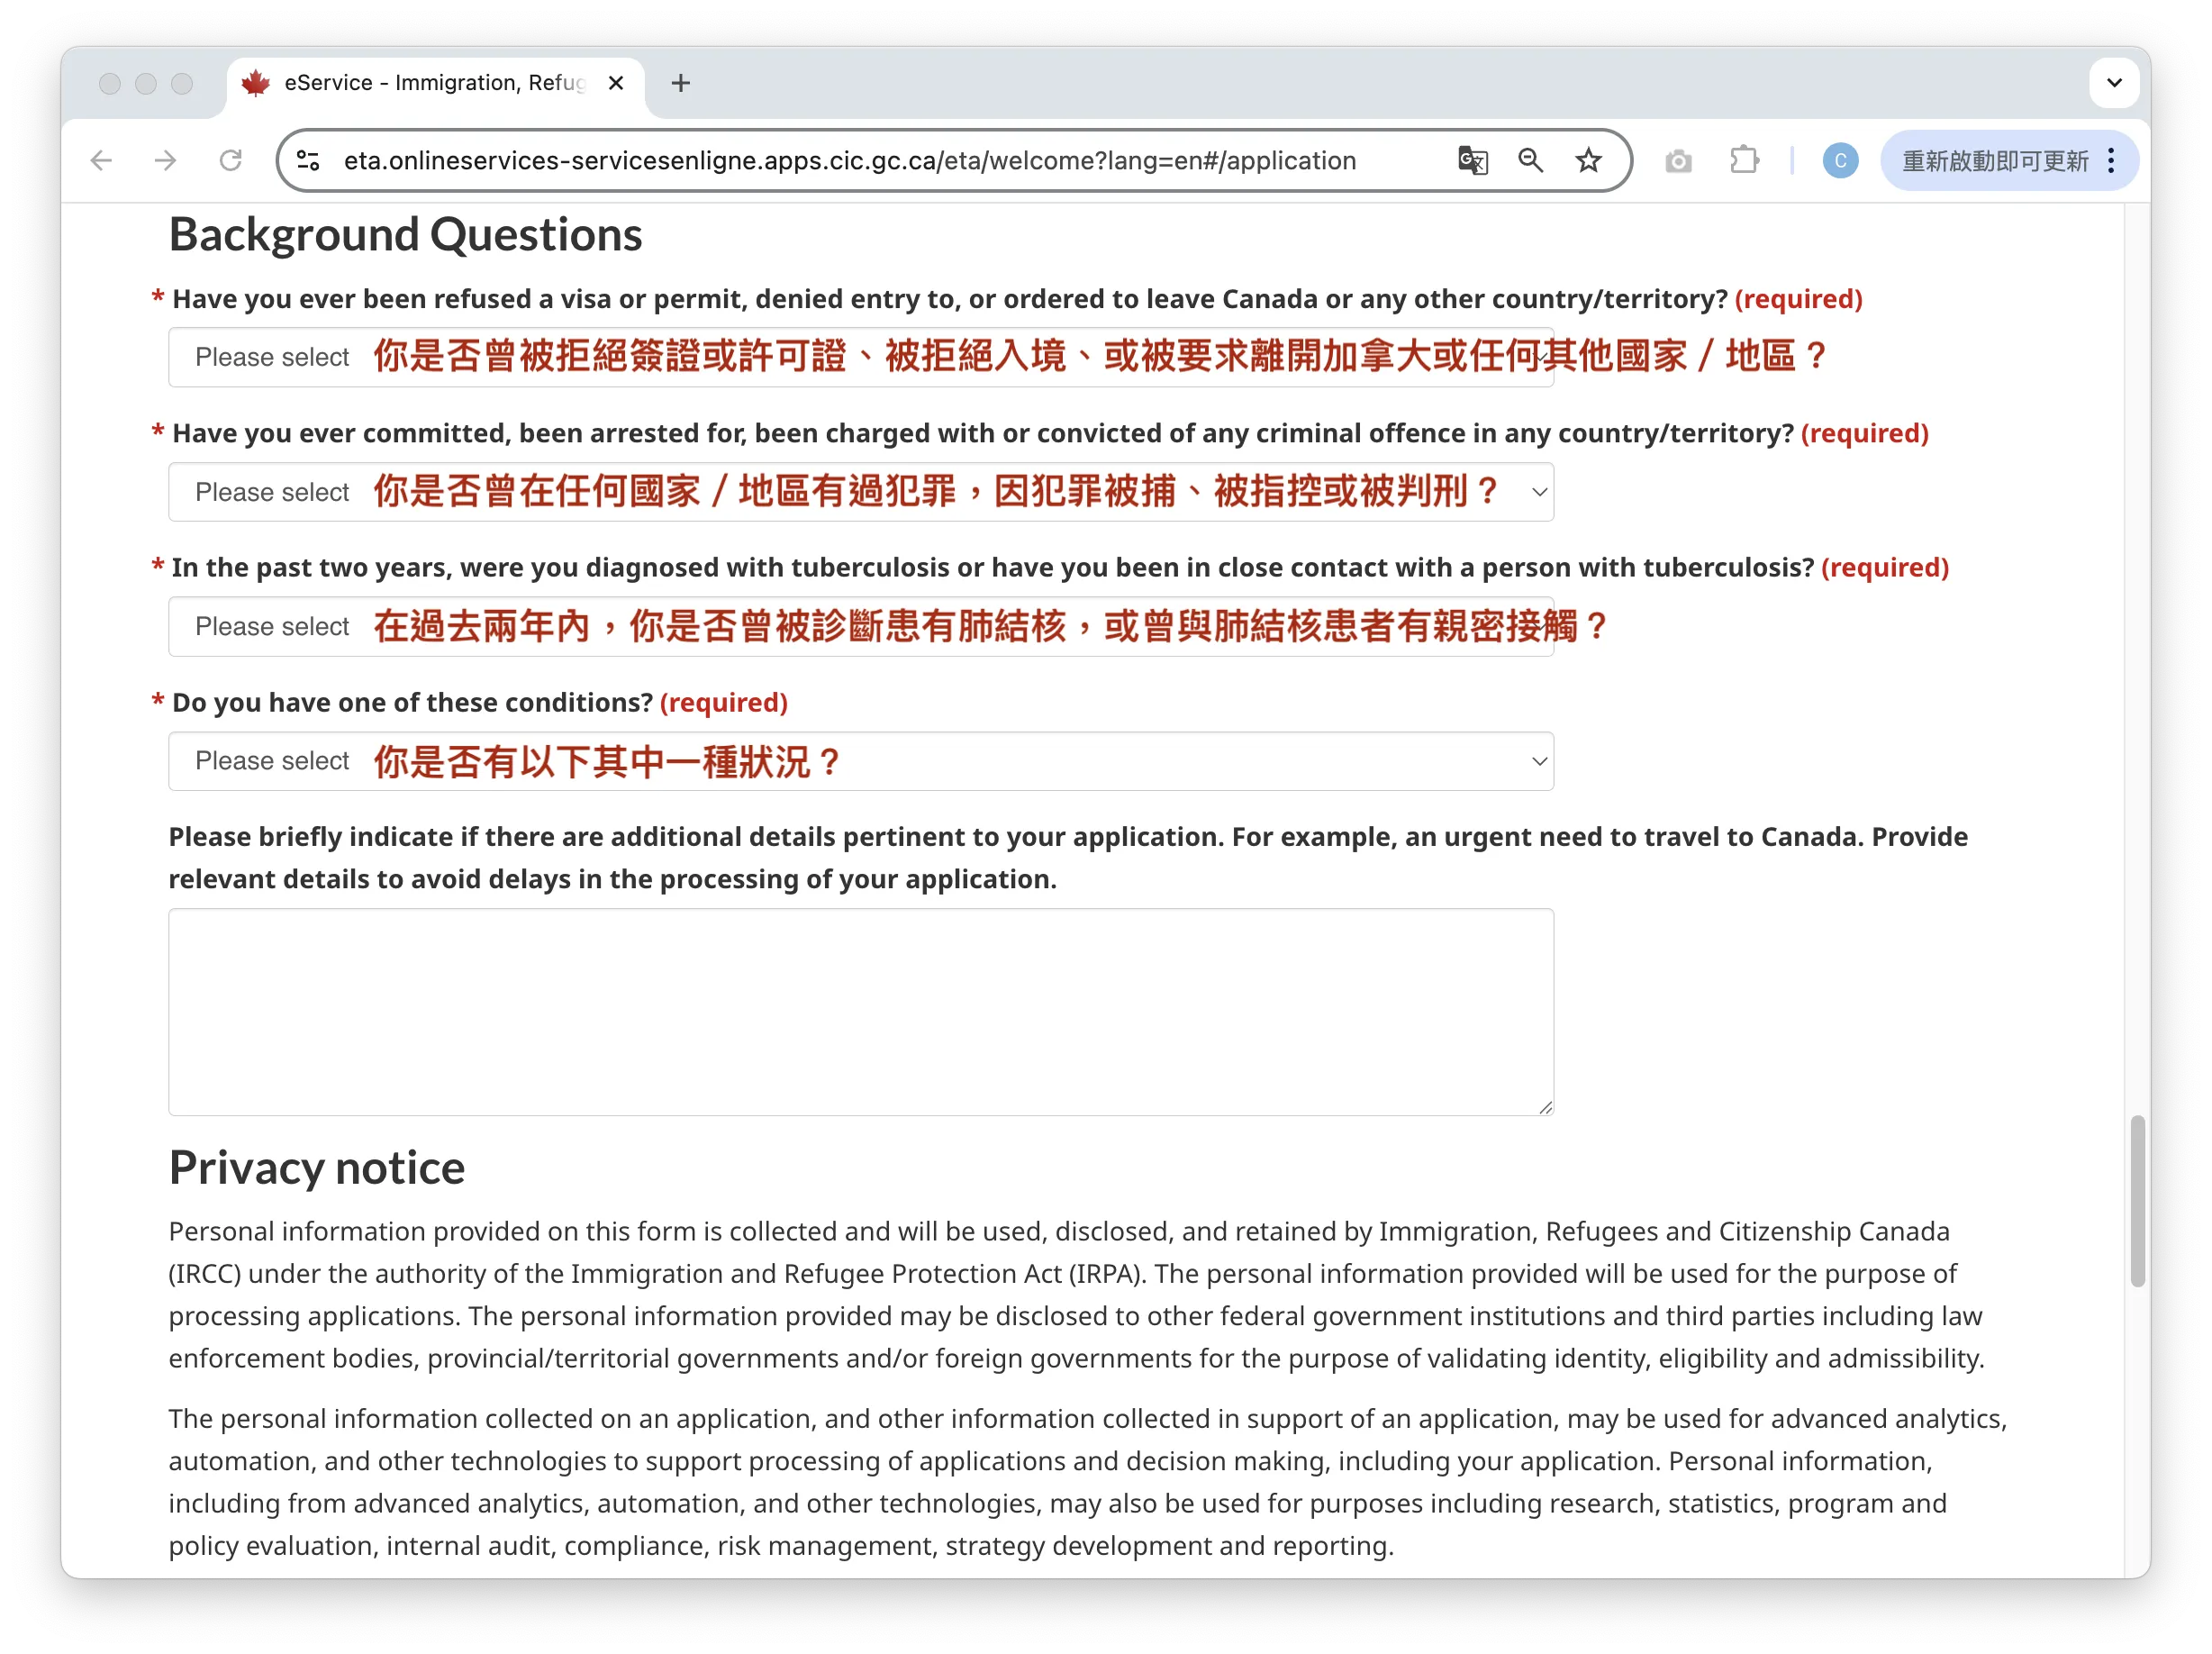
Task: Close the eService tab
Action: point(616,83)
